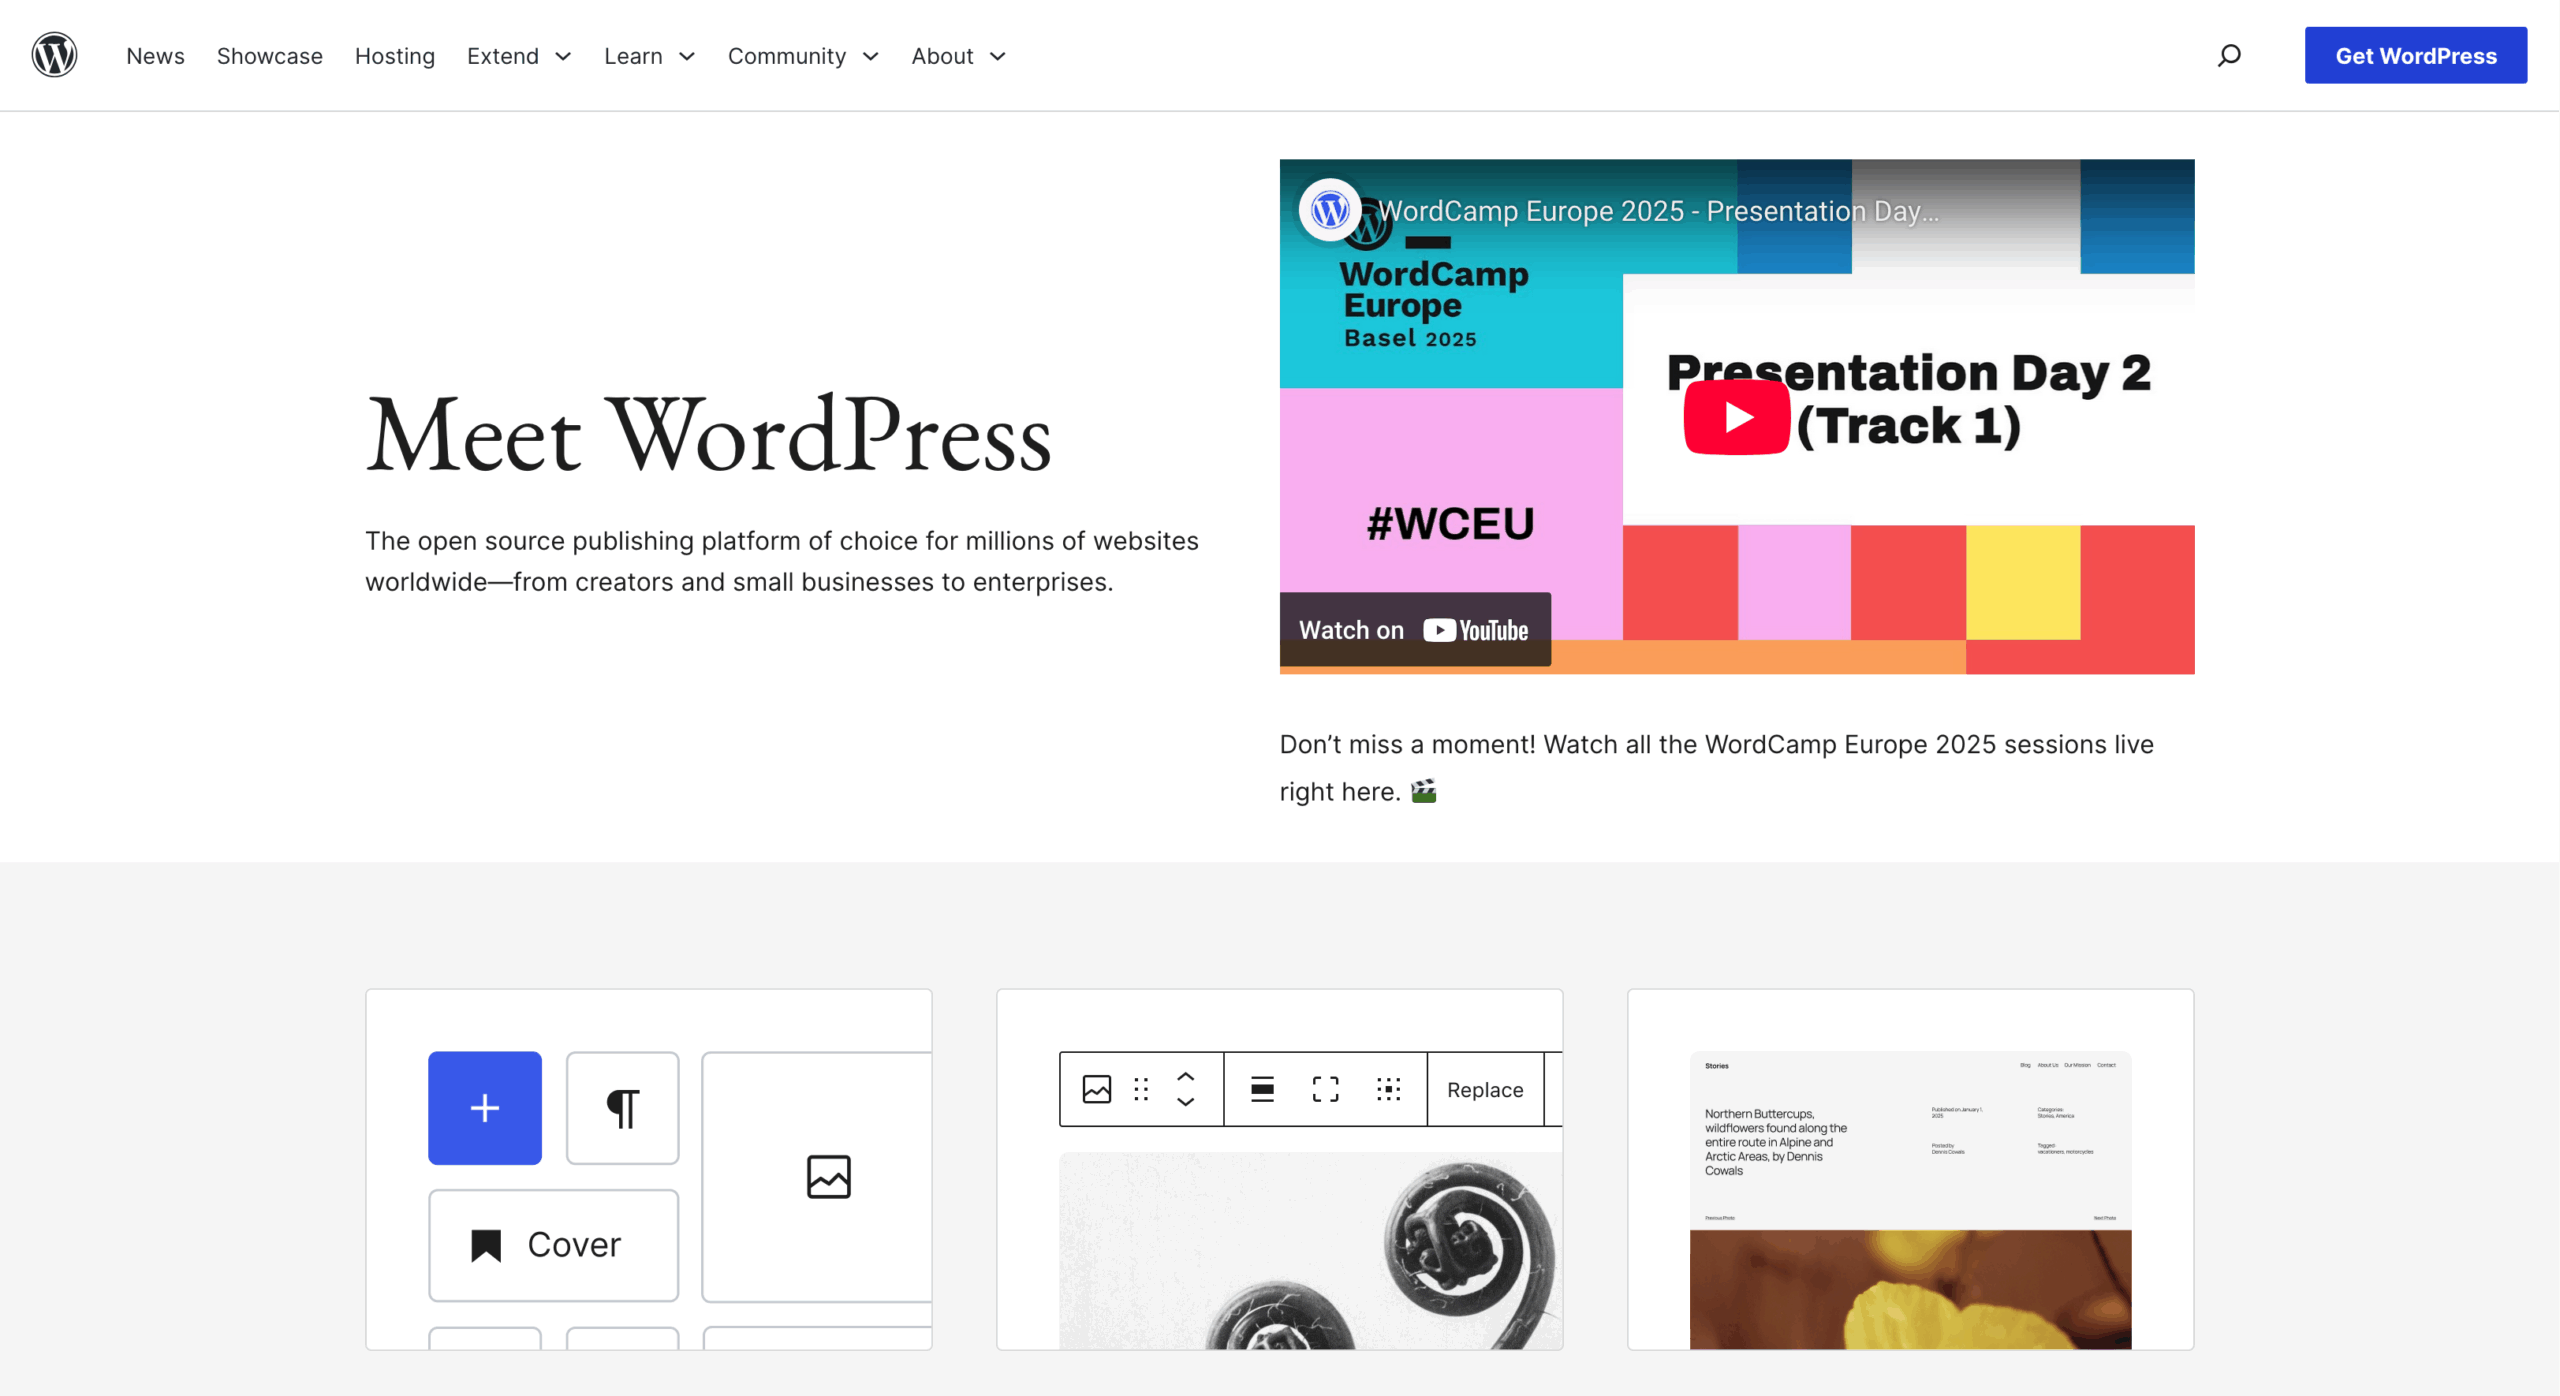Click the full-width expand icon in toolbar

point(1325,1089)
